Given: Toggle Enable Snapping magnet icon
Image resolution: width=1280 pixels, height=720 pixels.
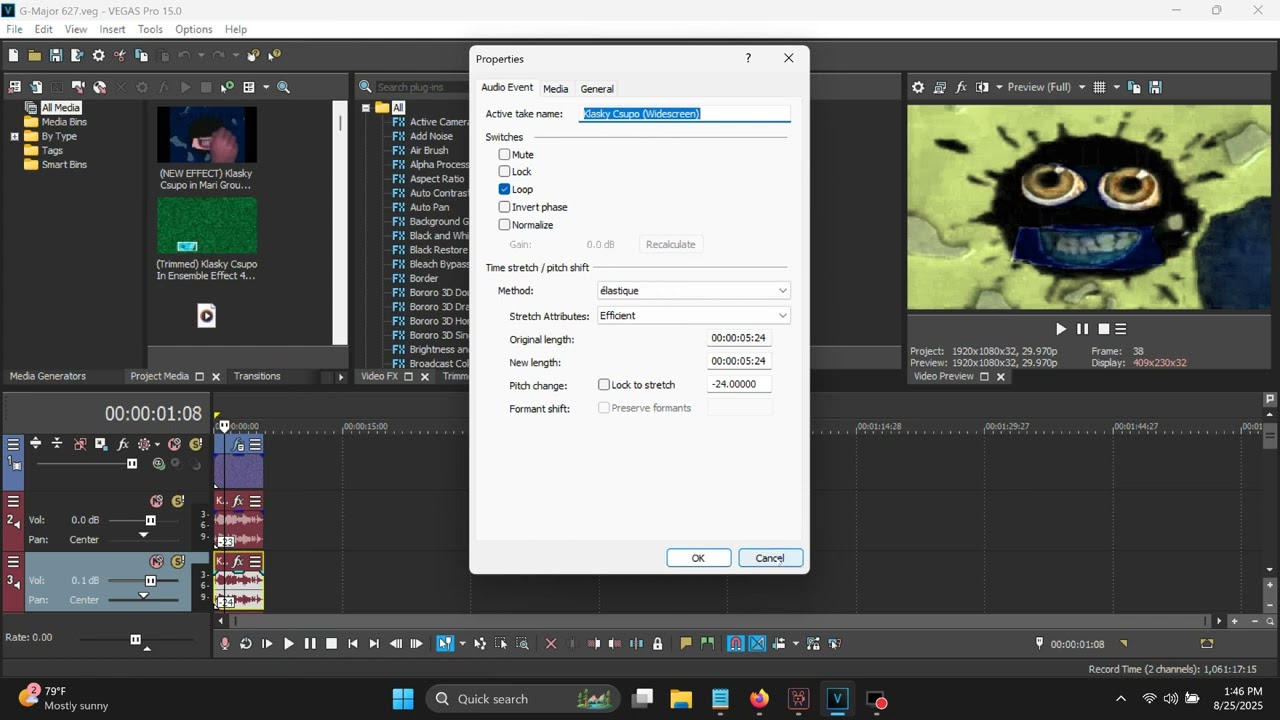Looking at the screenshot, I should click(x=735, y=644).
